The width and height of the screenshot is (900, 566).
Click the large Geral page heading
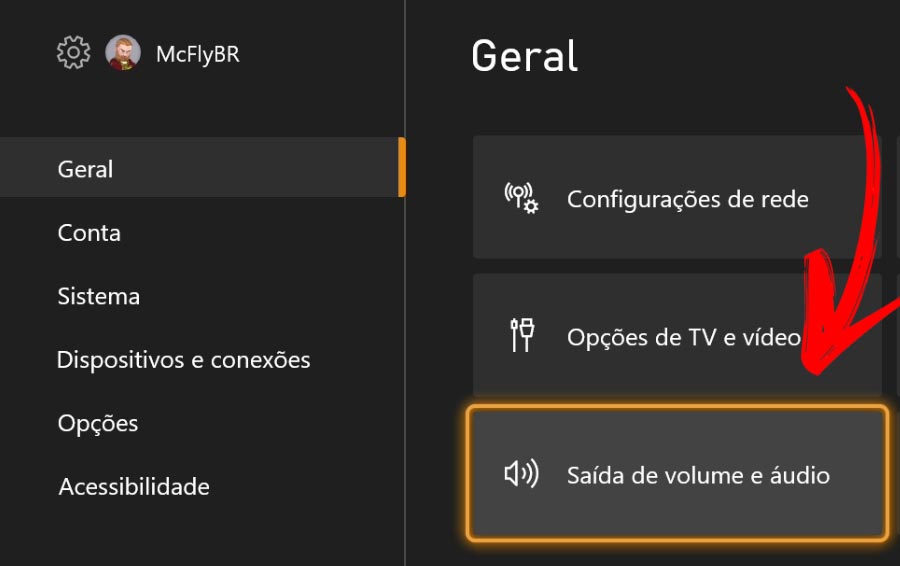[x=525, y=56]
